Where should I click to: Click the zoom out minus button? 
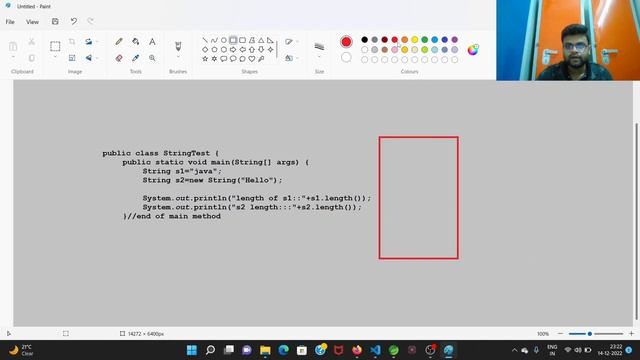click(560, 334)
